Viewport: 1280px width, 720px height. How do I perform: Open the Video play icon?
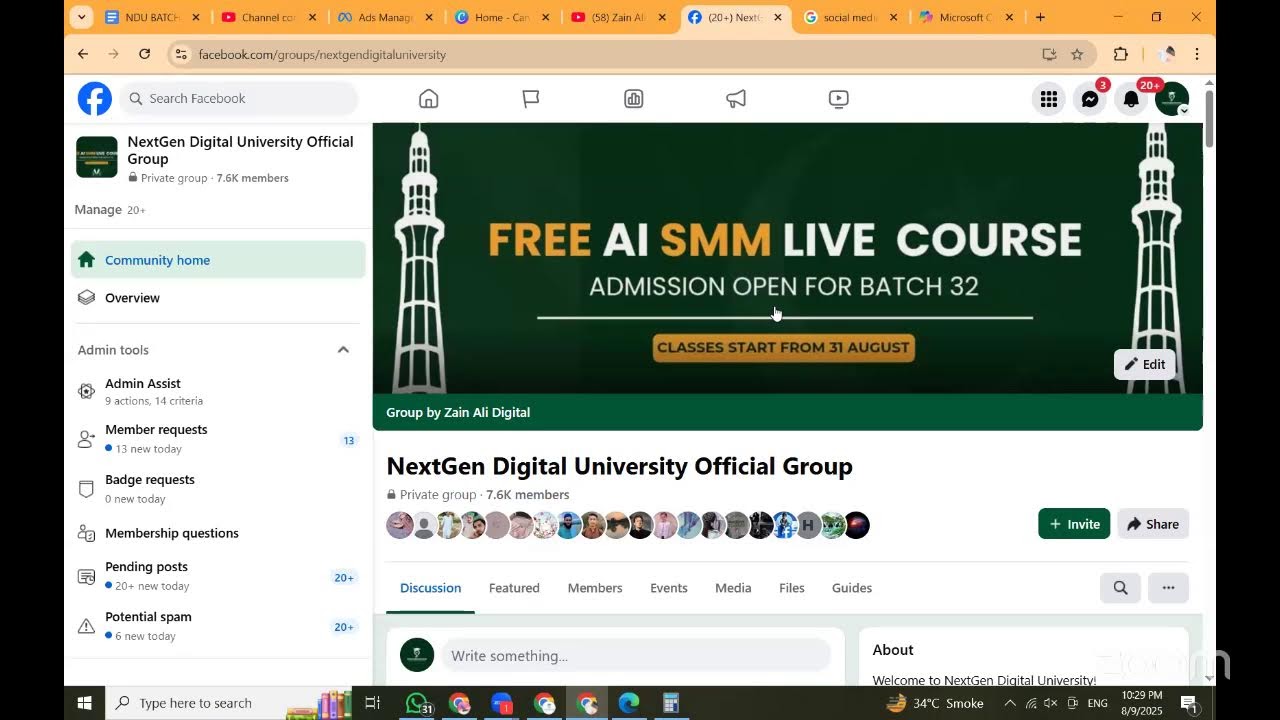click(838, 98)
